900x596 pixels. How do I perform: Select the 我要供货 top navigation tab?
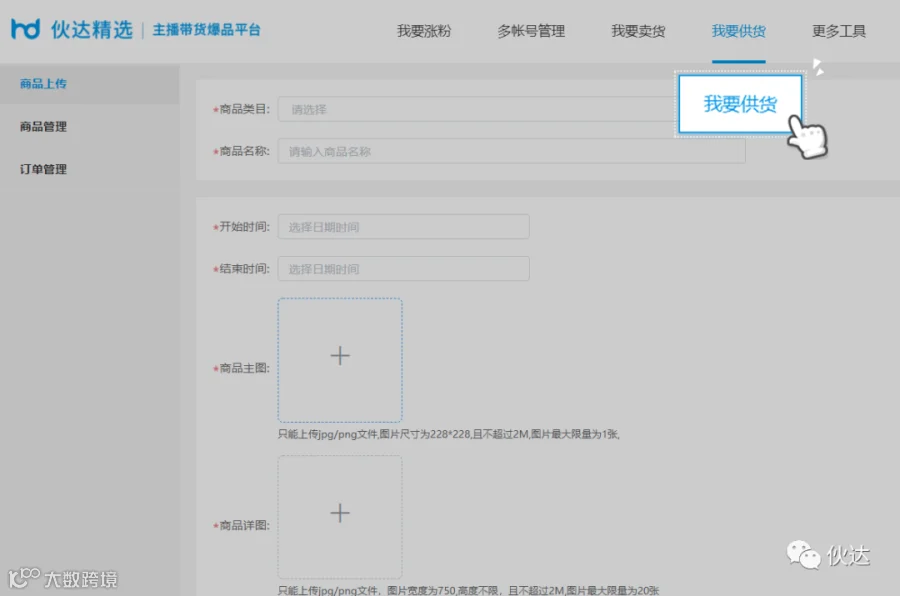point(739,31)
